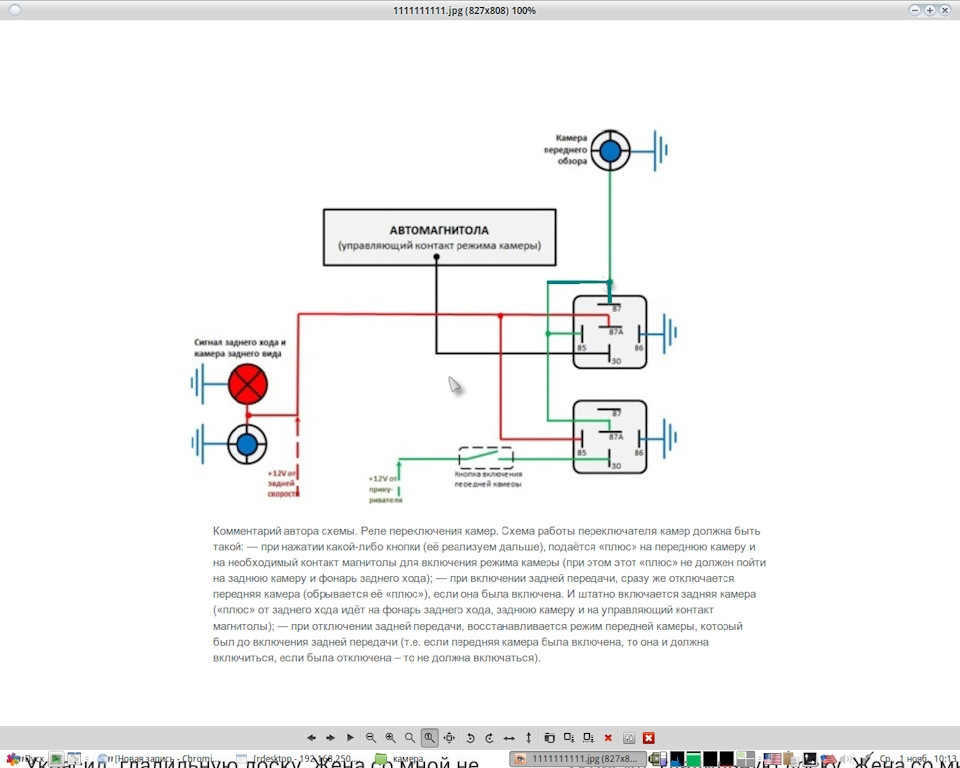
Task: Save file icon in the toolbar
Action: 569,738
